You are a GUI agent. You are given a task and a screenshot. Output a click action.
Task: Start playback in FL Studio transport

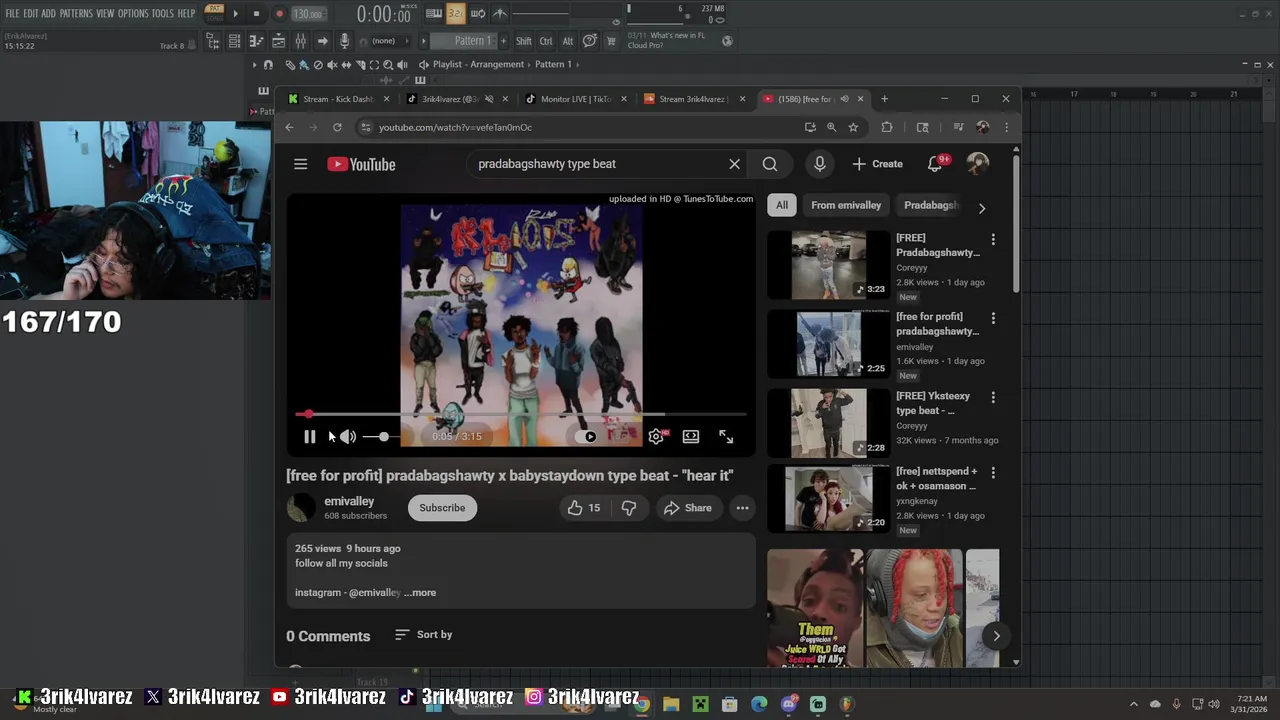point(236,14)
